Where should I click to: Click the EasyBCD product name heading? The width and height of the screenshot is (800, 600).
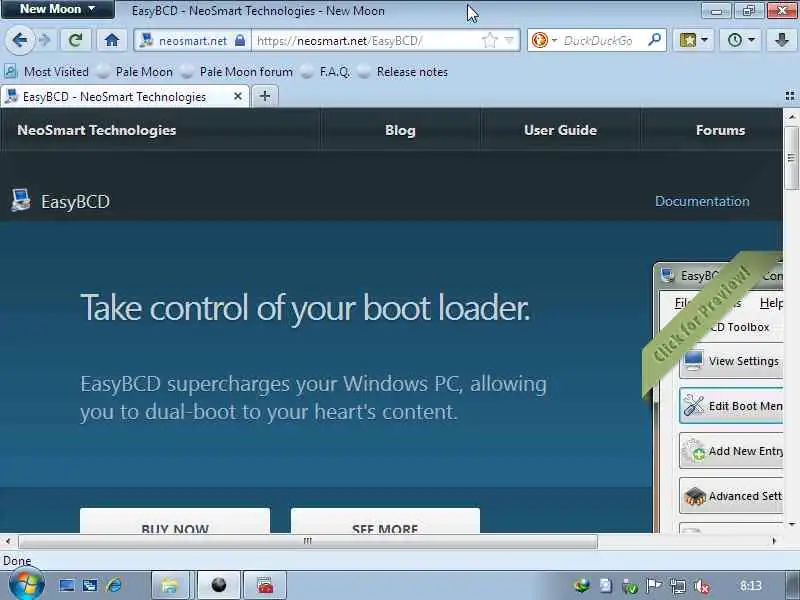coord(76,202)
